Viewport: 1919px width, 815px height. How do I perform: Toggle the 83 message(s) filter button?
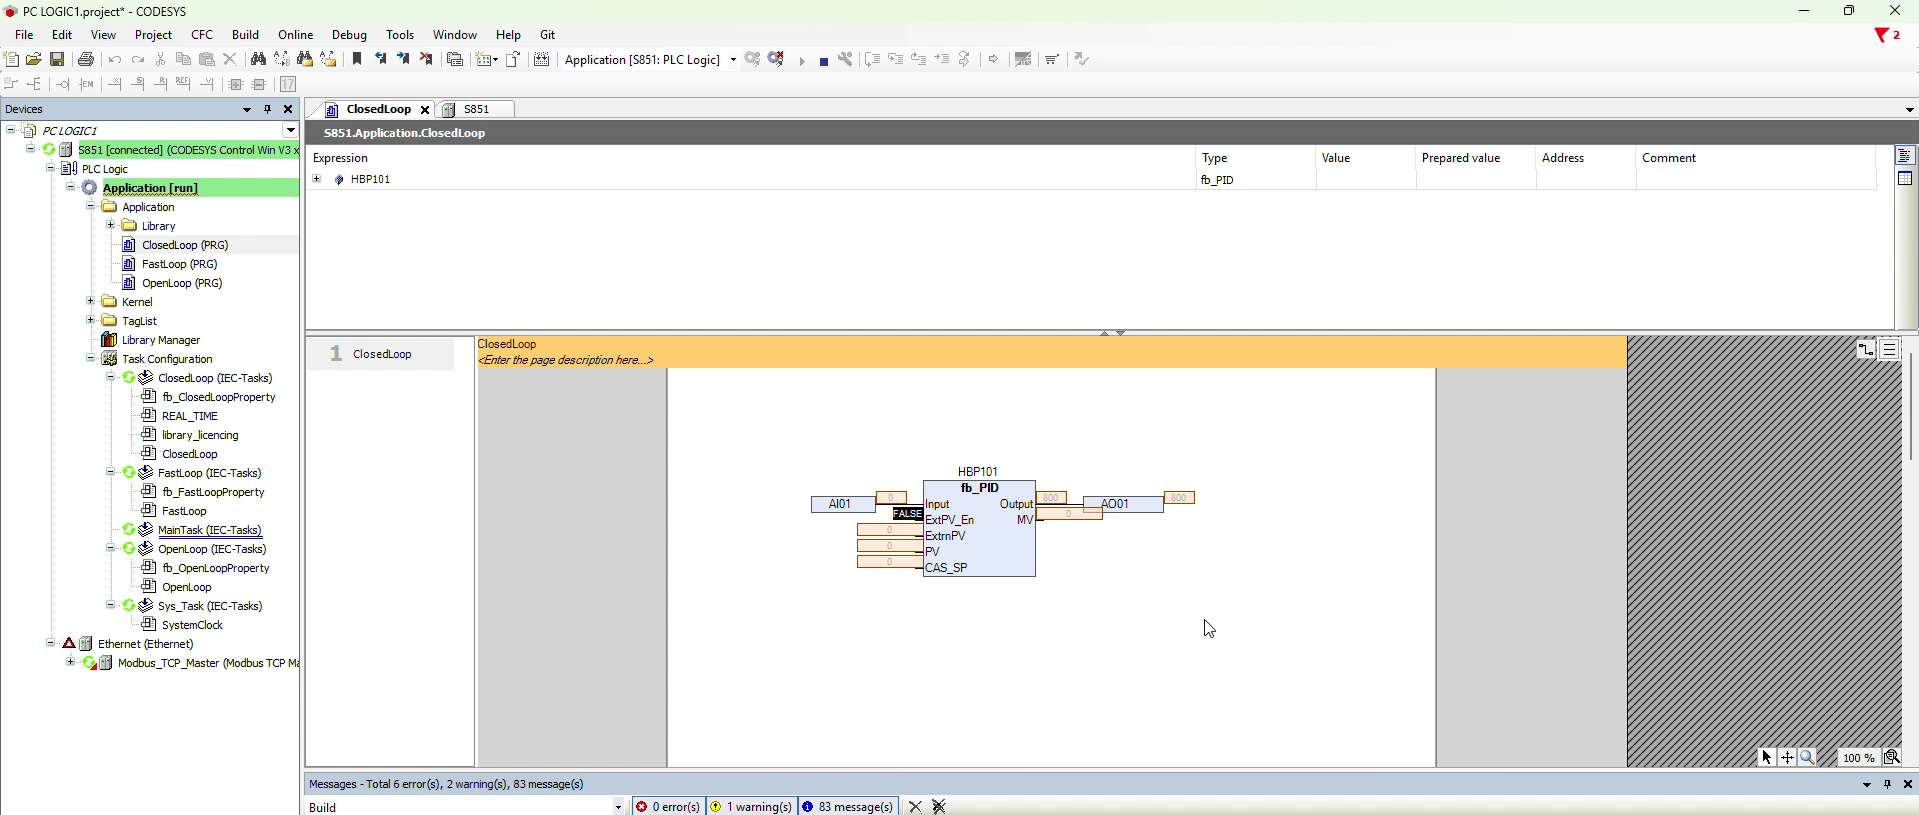click(848, 807)
